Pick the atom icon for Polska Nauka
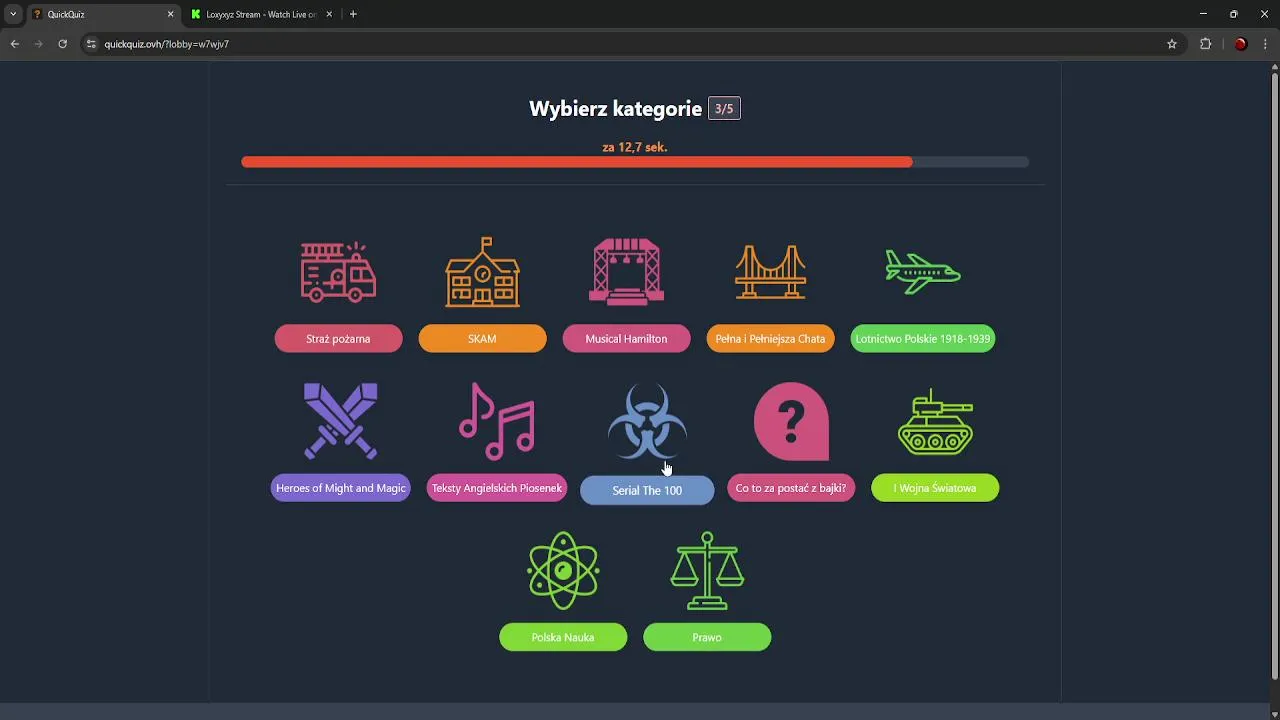The height and width of the screenshot is (720, 1280). click(563, 570)
